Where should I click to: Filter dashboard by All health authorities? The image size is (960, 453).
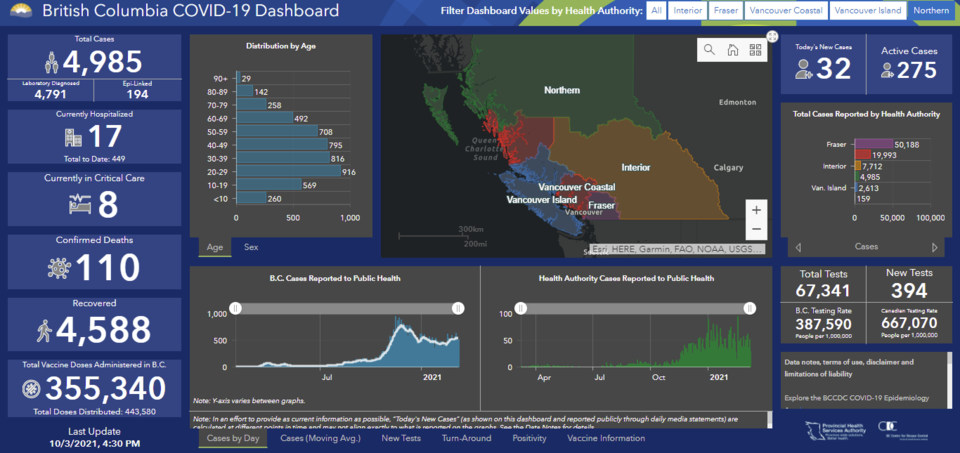[656, 10]
